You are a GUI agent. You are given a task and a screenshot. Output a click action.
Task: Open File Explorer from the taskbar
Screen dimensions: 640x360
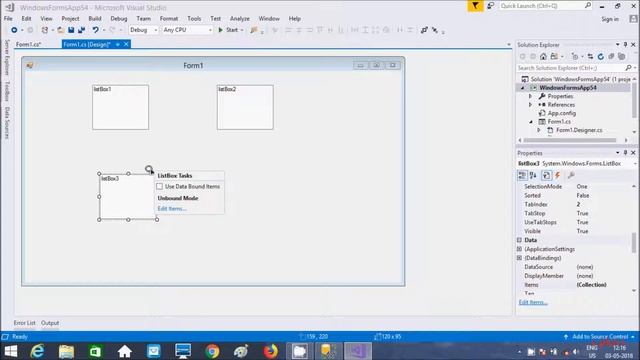click(x=67, y=351)
